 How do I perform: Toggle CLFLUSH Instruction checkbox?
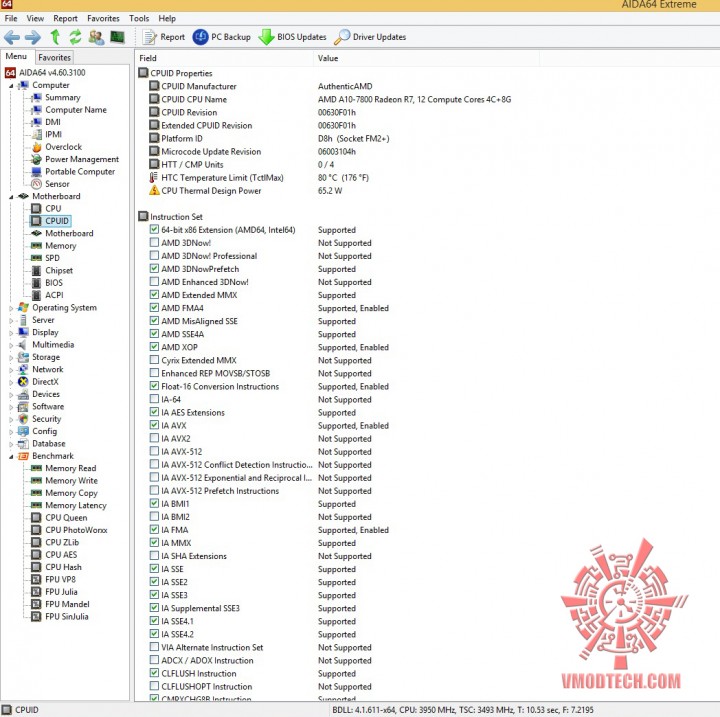click(x=154, y=673)
